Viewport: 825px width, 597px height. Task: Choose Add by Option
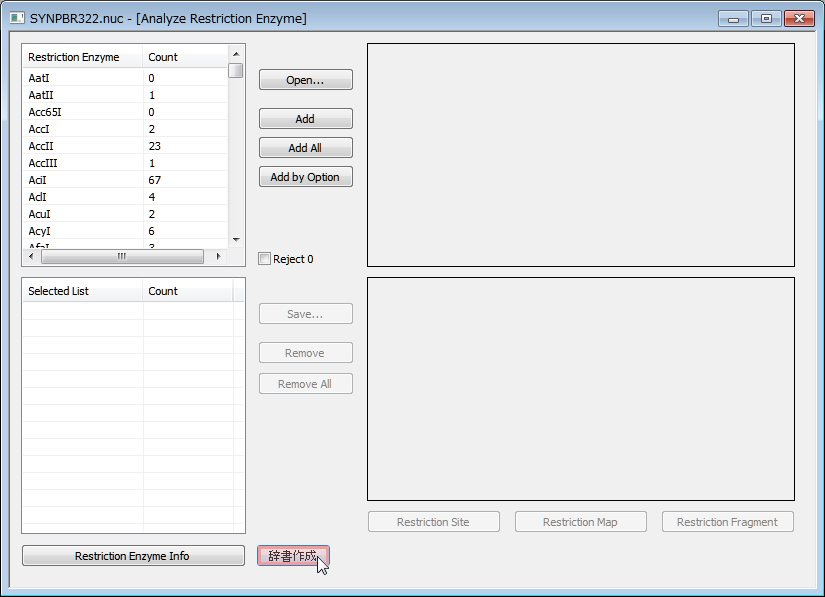point(305,177)
